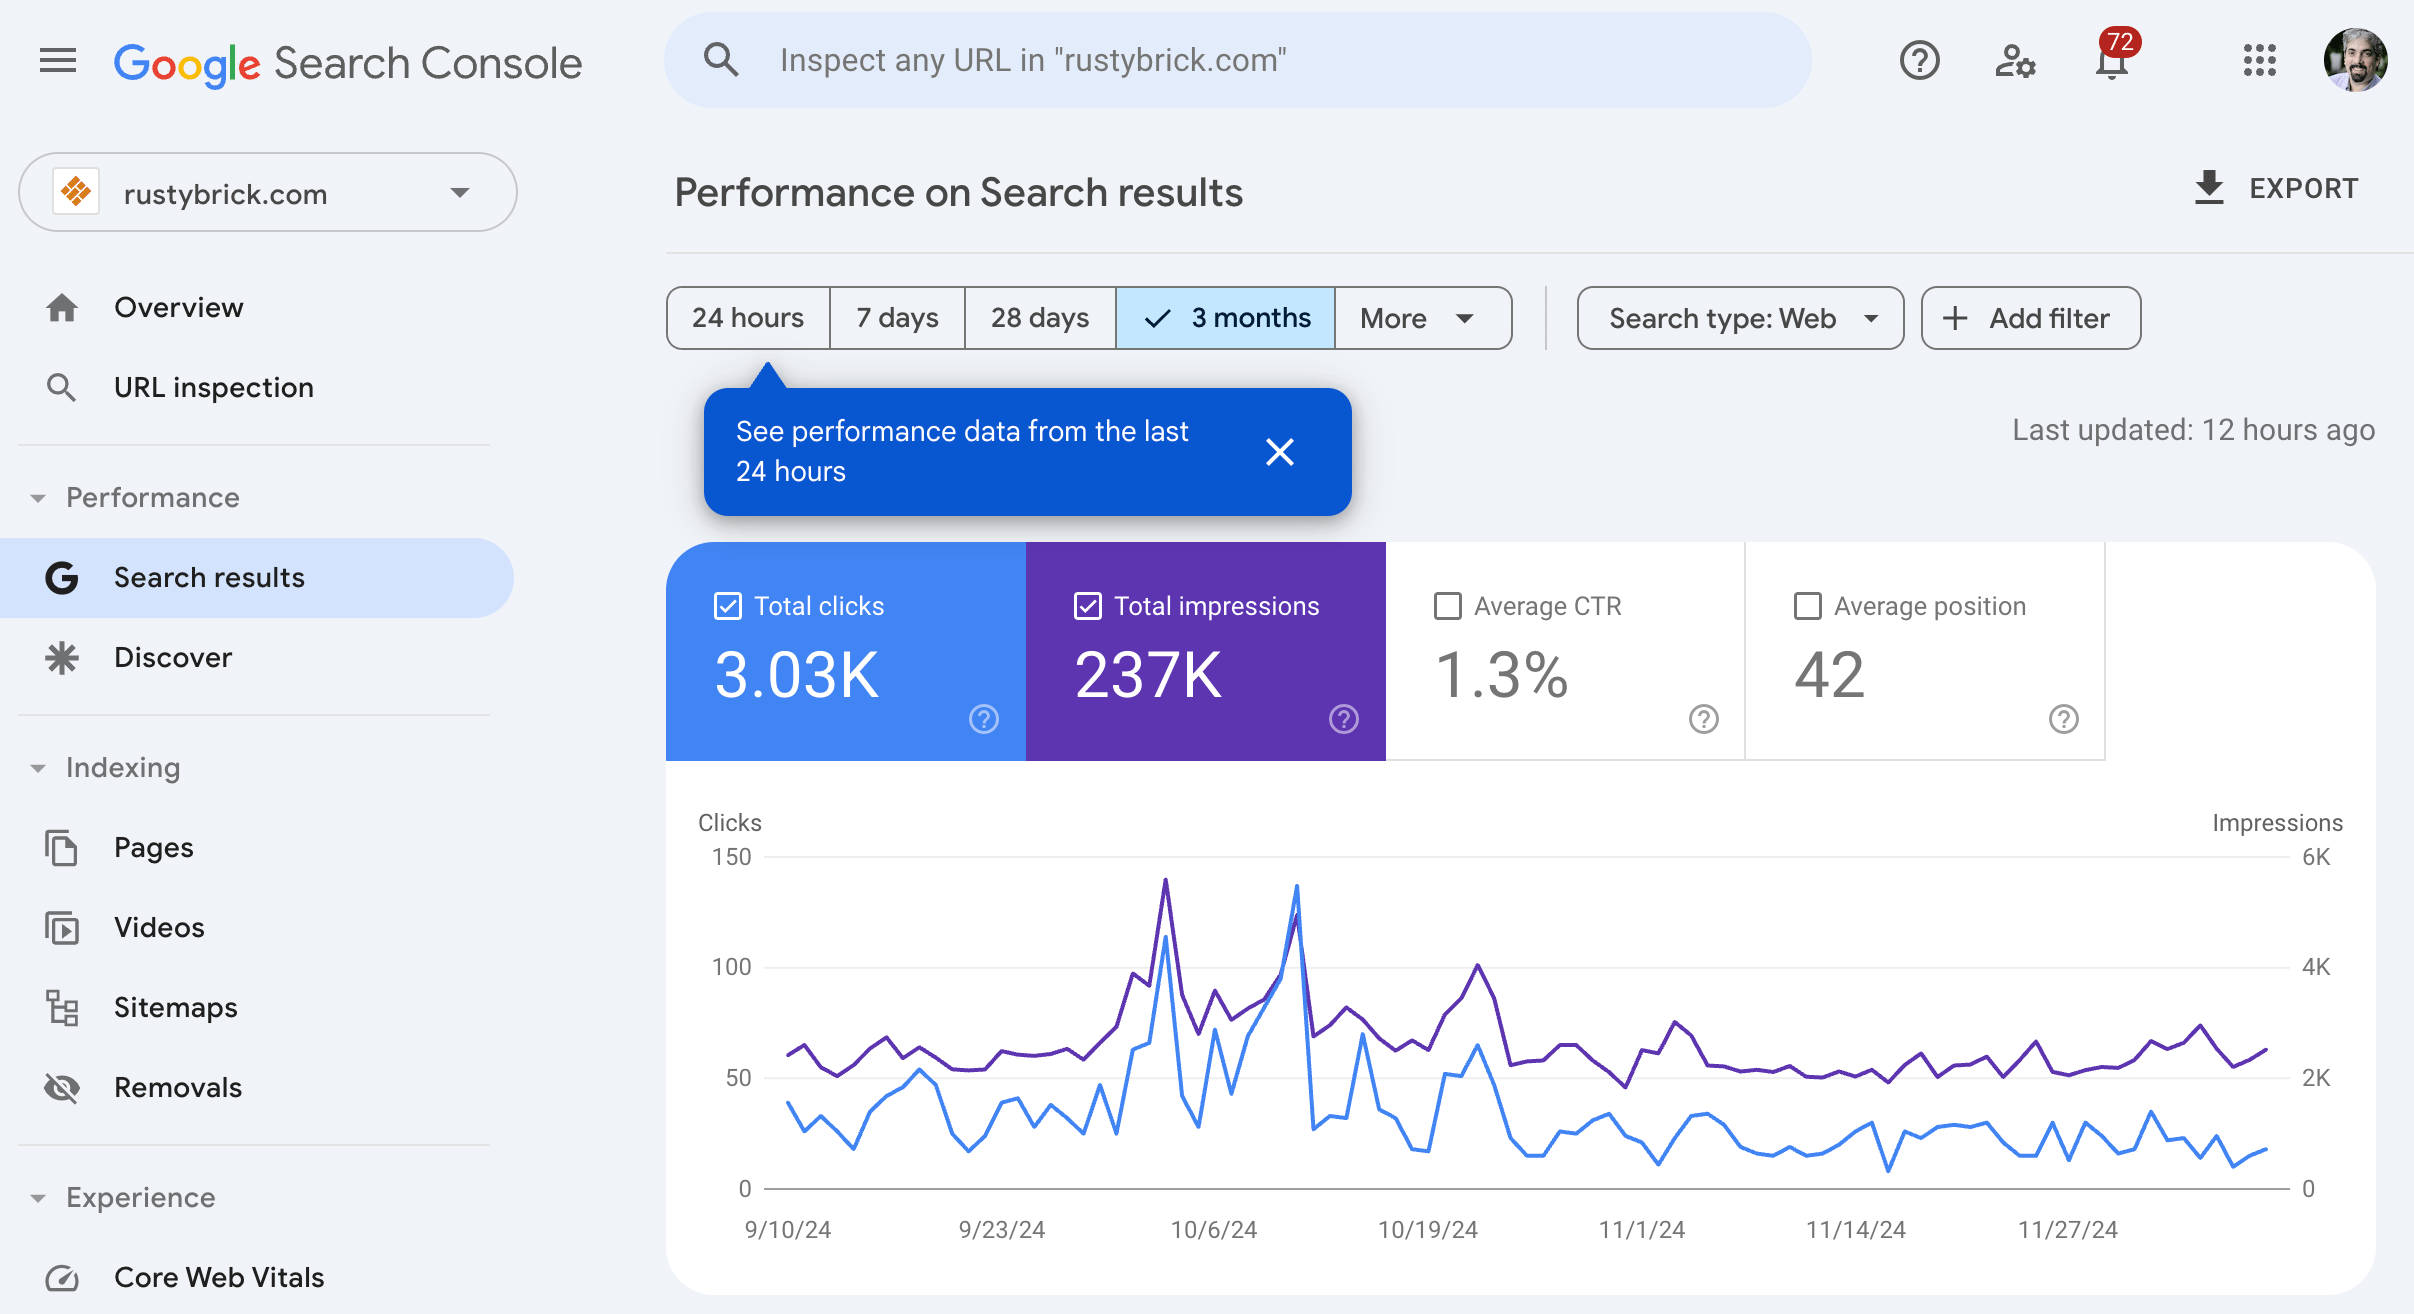This screenshot has width=2414, height=1314.
Task: Expand the More date range dropdown
Action: [1419, 319]
